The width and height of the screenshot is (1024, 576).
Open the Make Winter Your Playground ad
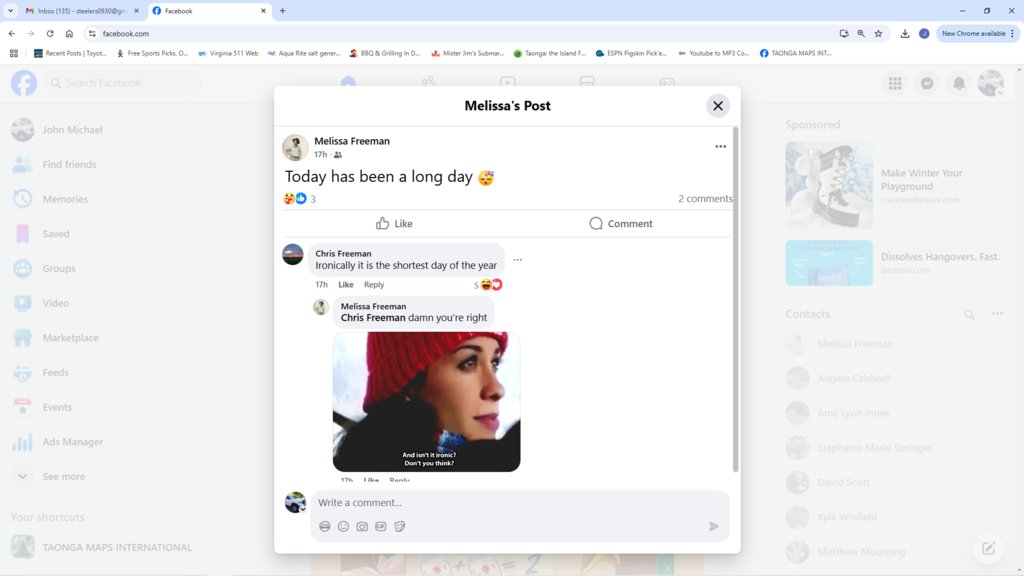click(896, 185)
